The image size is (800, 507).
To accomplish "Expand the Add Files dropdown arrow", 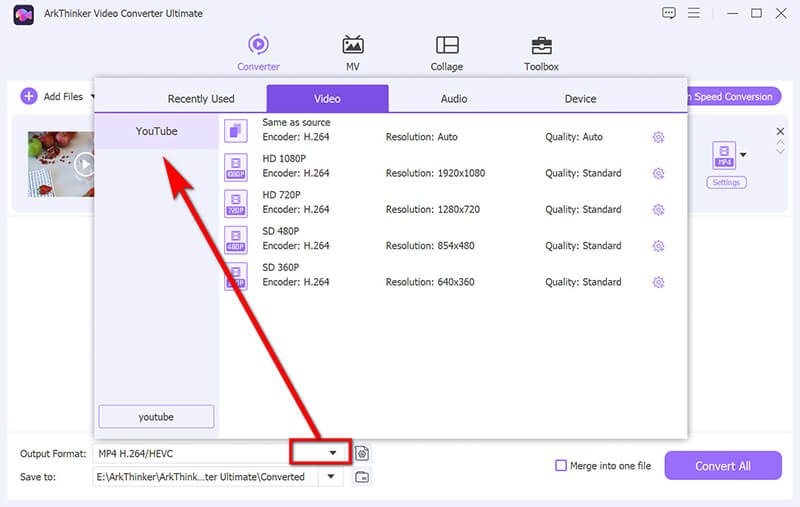I will click(x=92, y=96).
